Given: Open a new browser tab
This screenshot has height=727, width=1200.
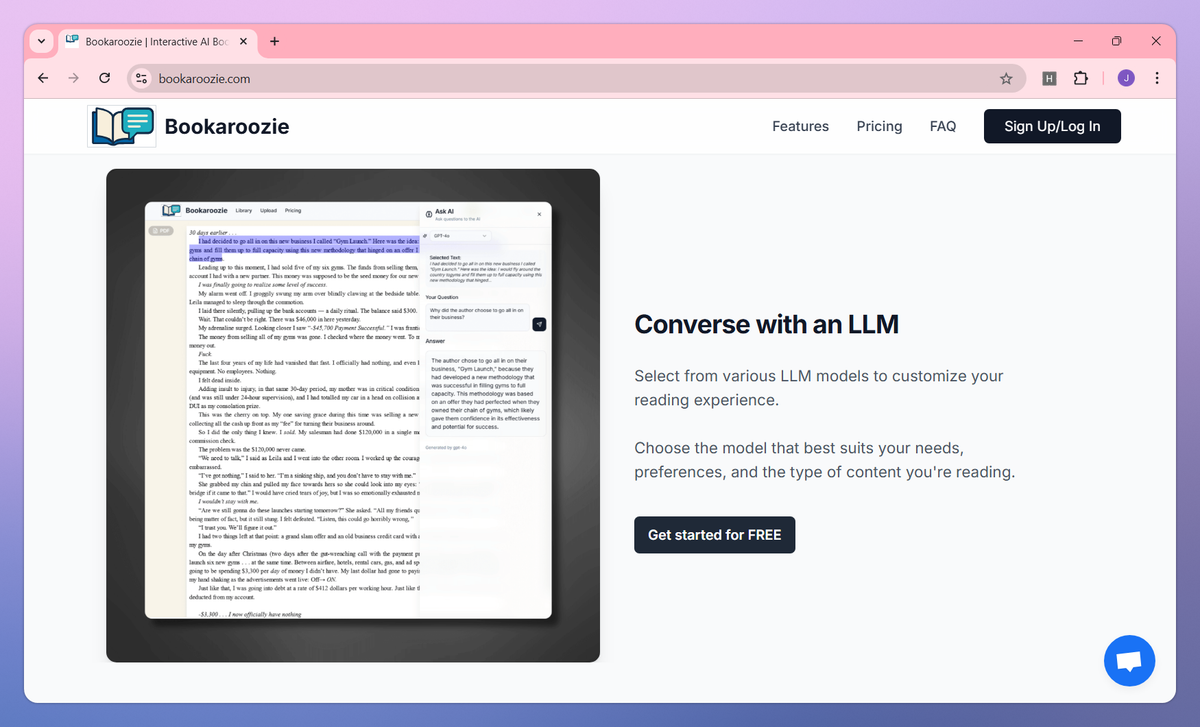Looking at the screenshot, I should pyautogui.click(x=274, y=41).
